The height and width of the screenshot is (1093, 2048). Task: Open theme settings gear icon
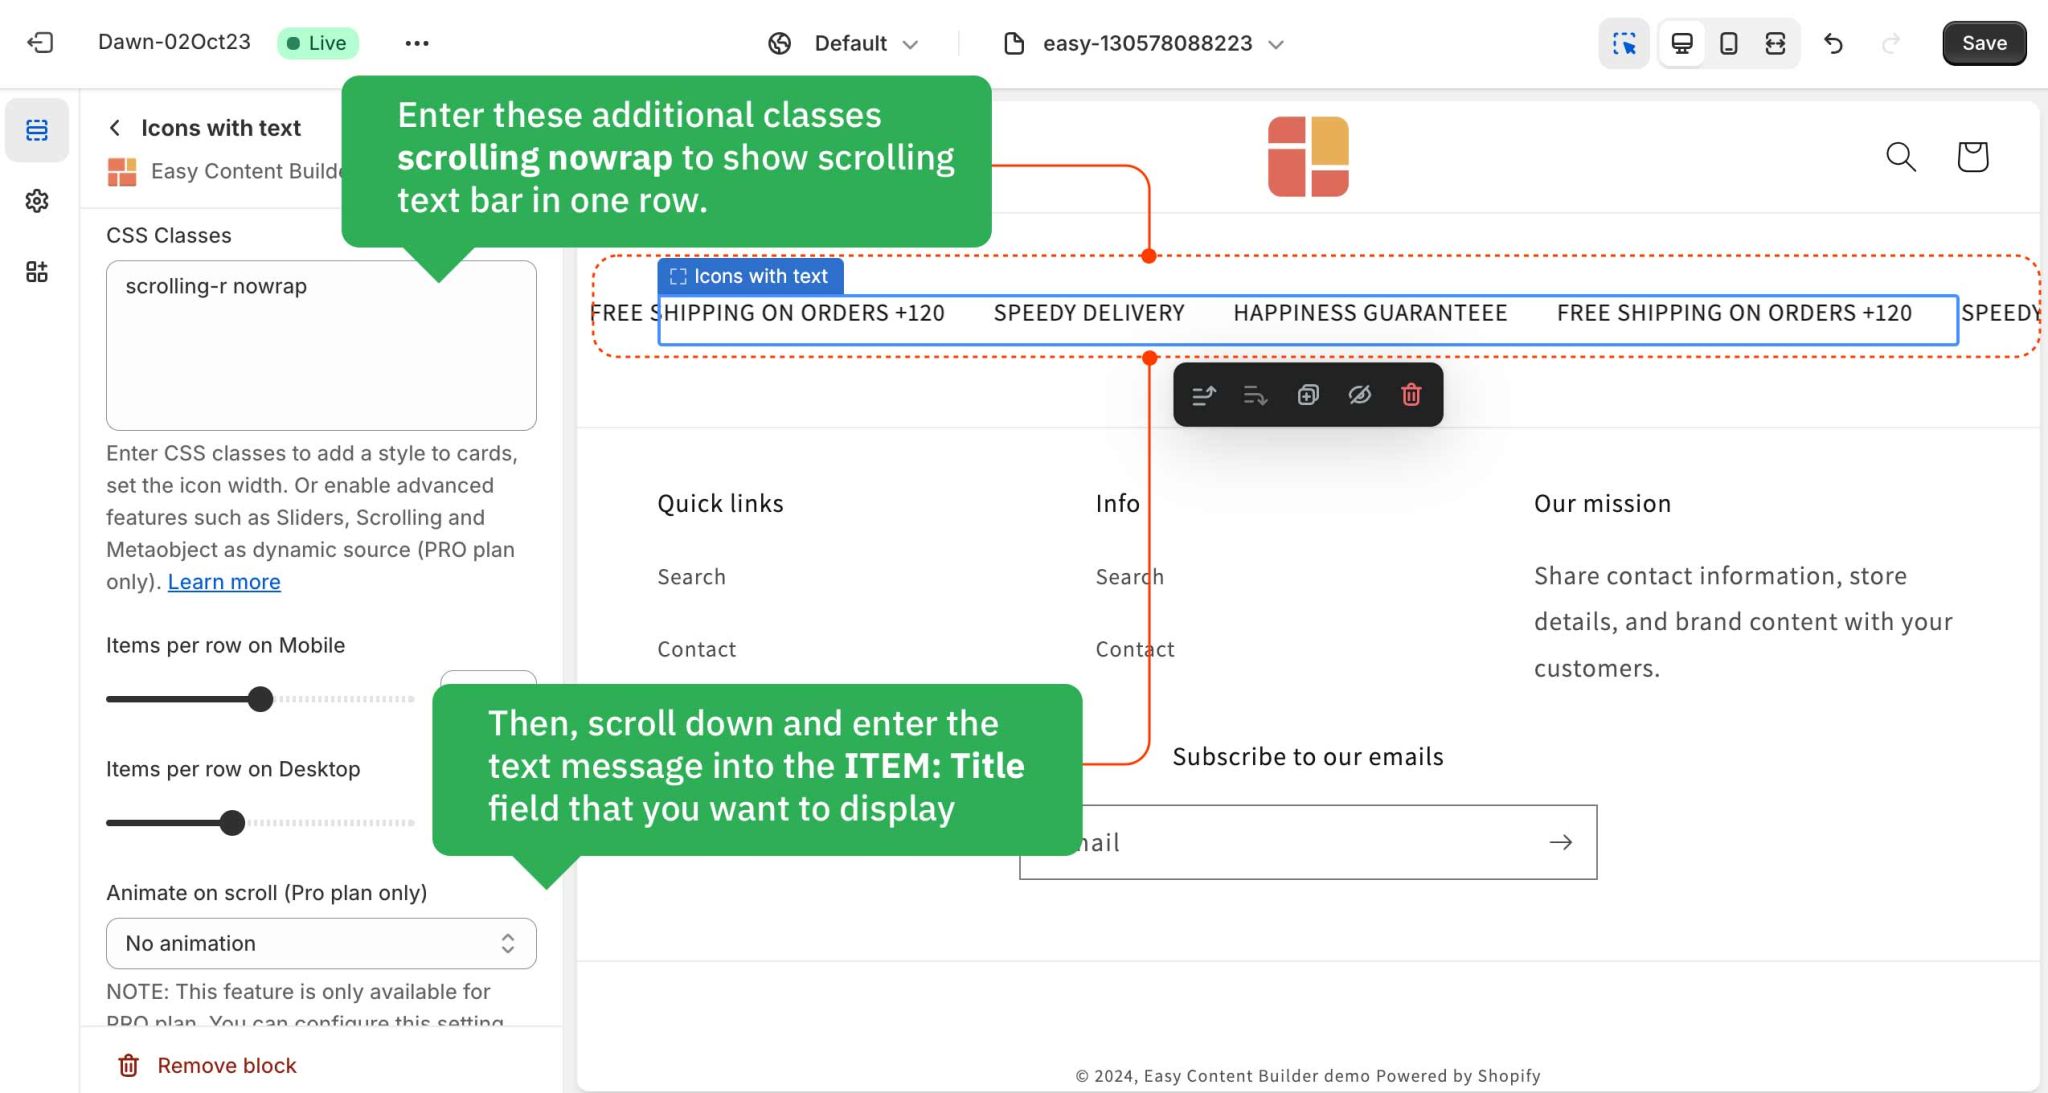coord(37,201)
